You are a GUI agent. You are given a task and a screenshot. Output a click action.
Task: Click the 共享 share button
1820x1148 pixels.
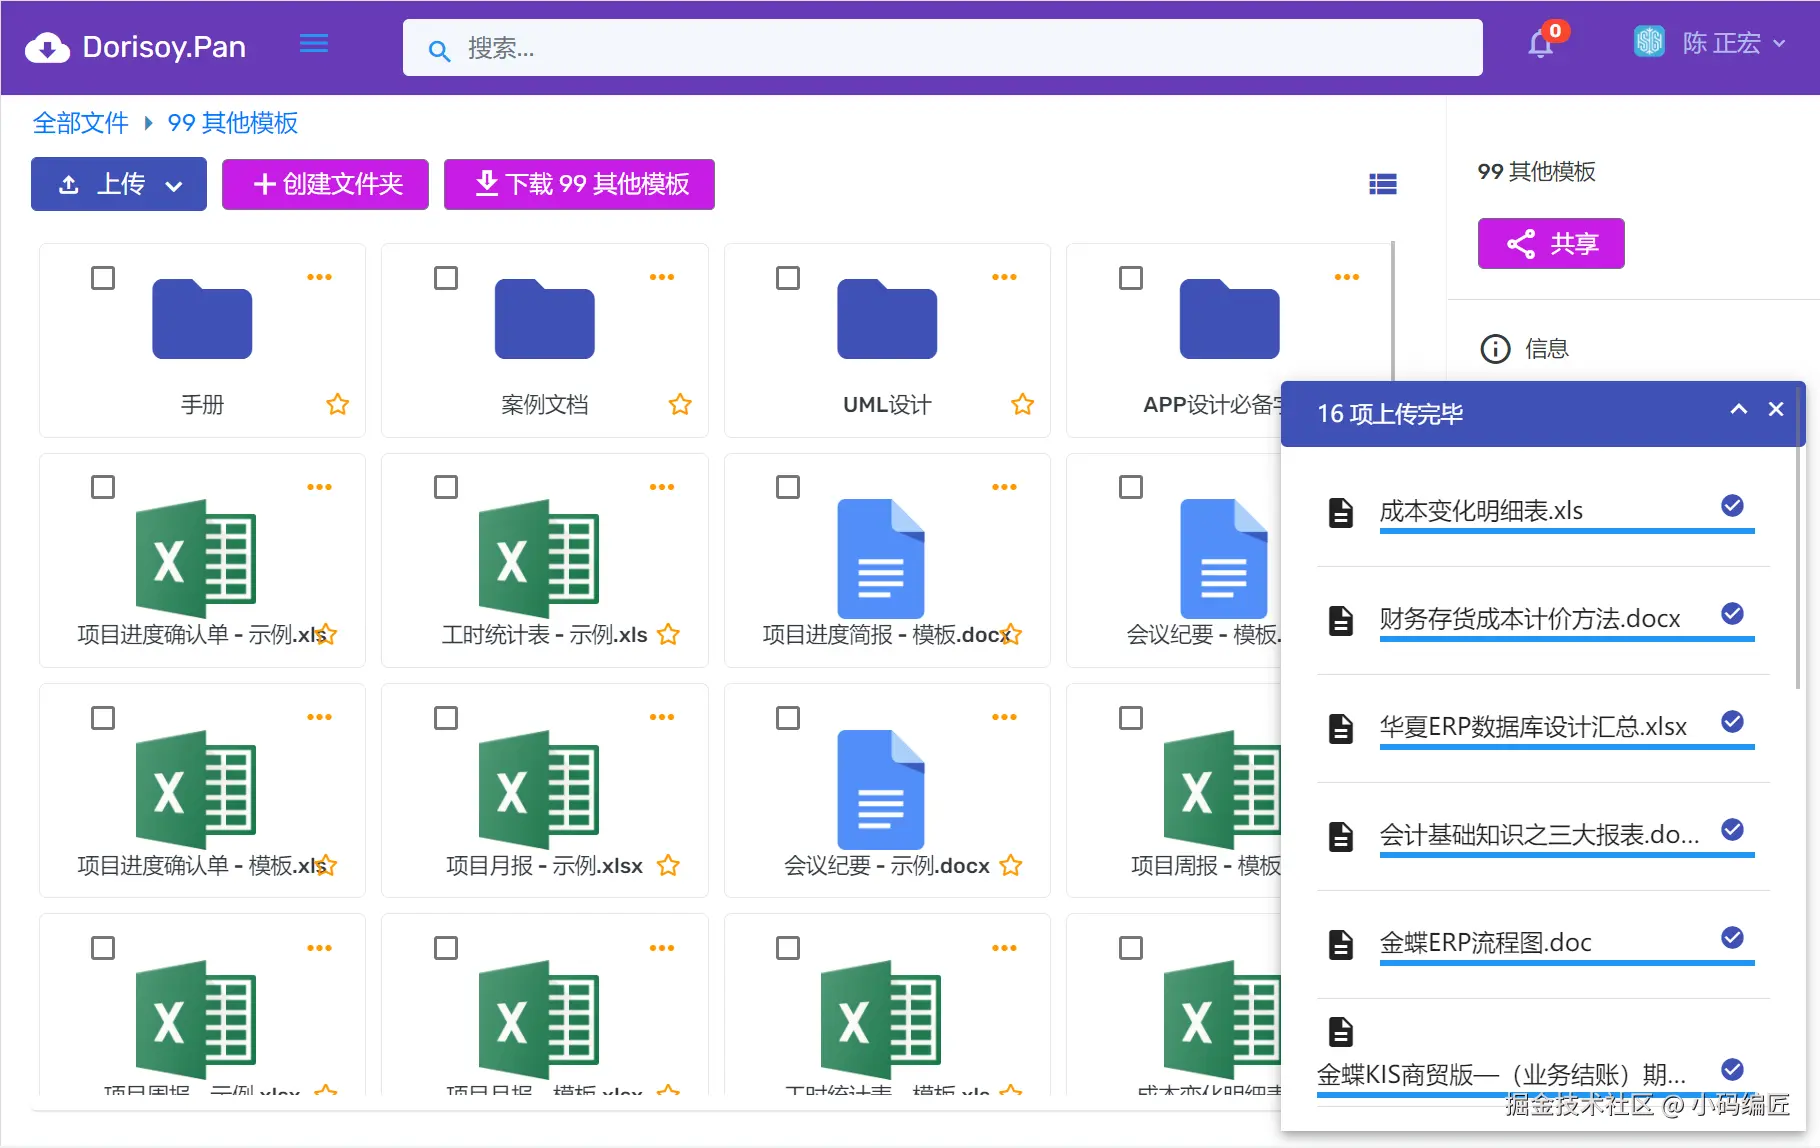1551,243
